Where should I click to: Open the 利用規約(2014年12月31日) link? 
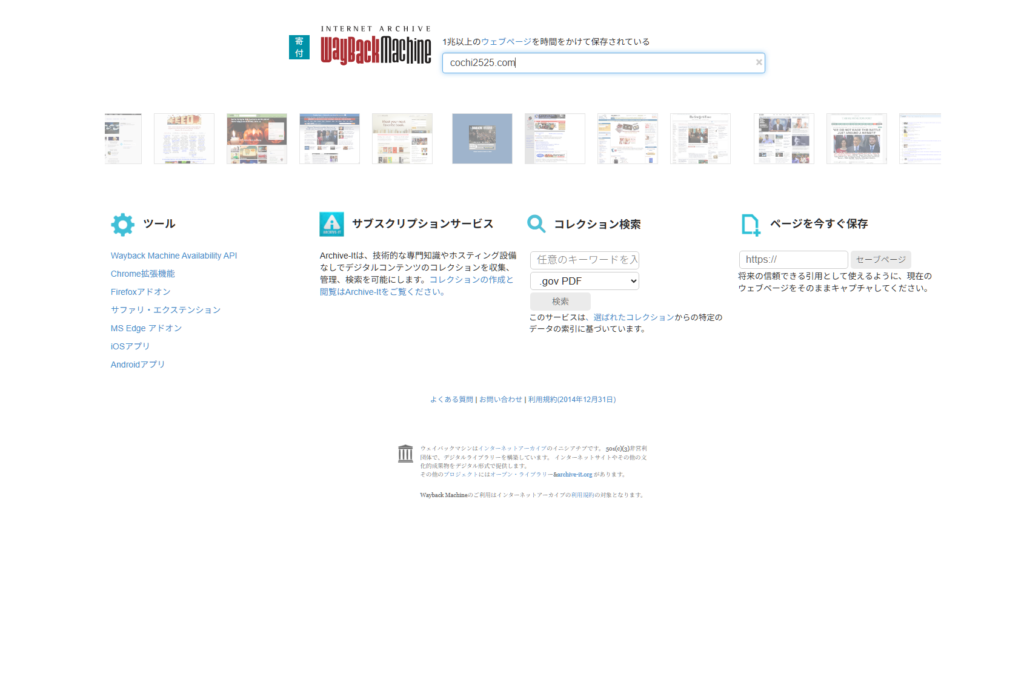click(x=572, y=400)
